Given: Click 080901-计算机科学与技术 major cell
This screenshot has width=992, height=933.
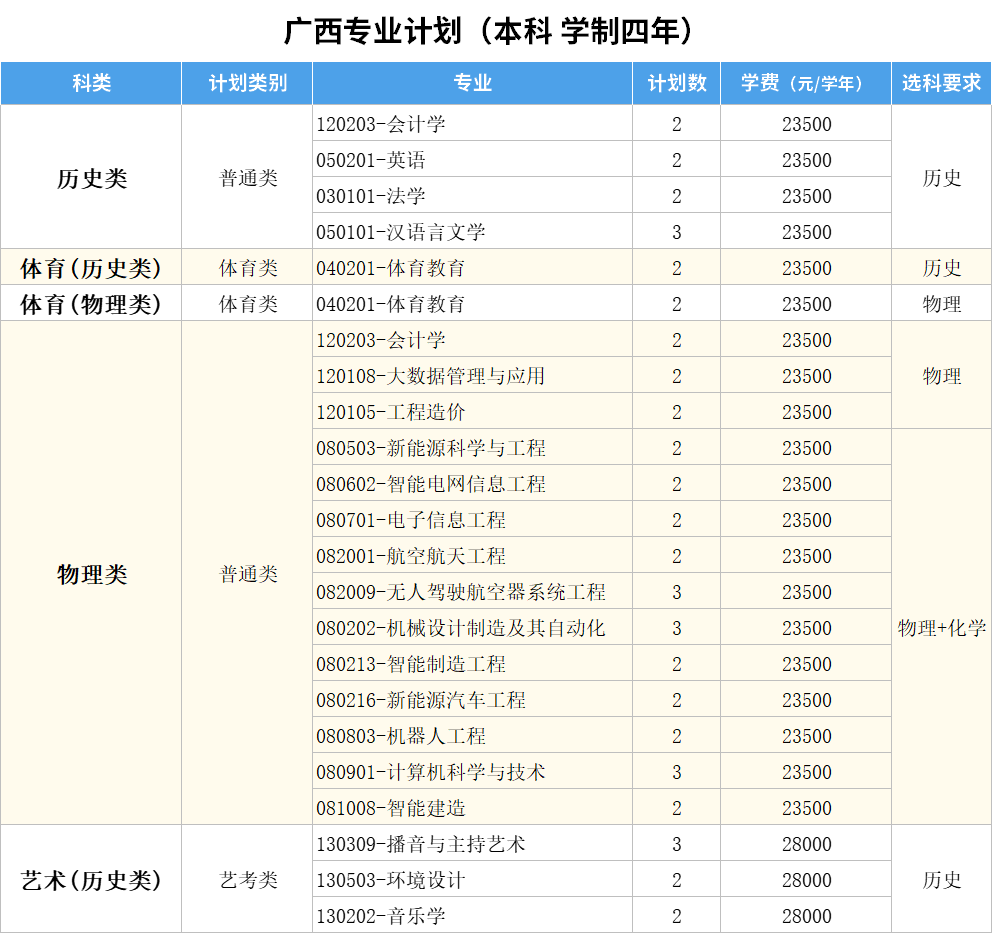Looking at the screenshot, I should (431, 772).
